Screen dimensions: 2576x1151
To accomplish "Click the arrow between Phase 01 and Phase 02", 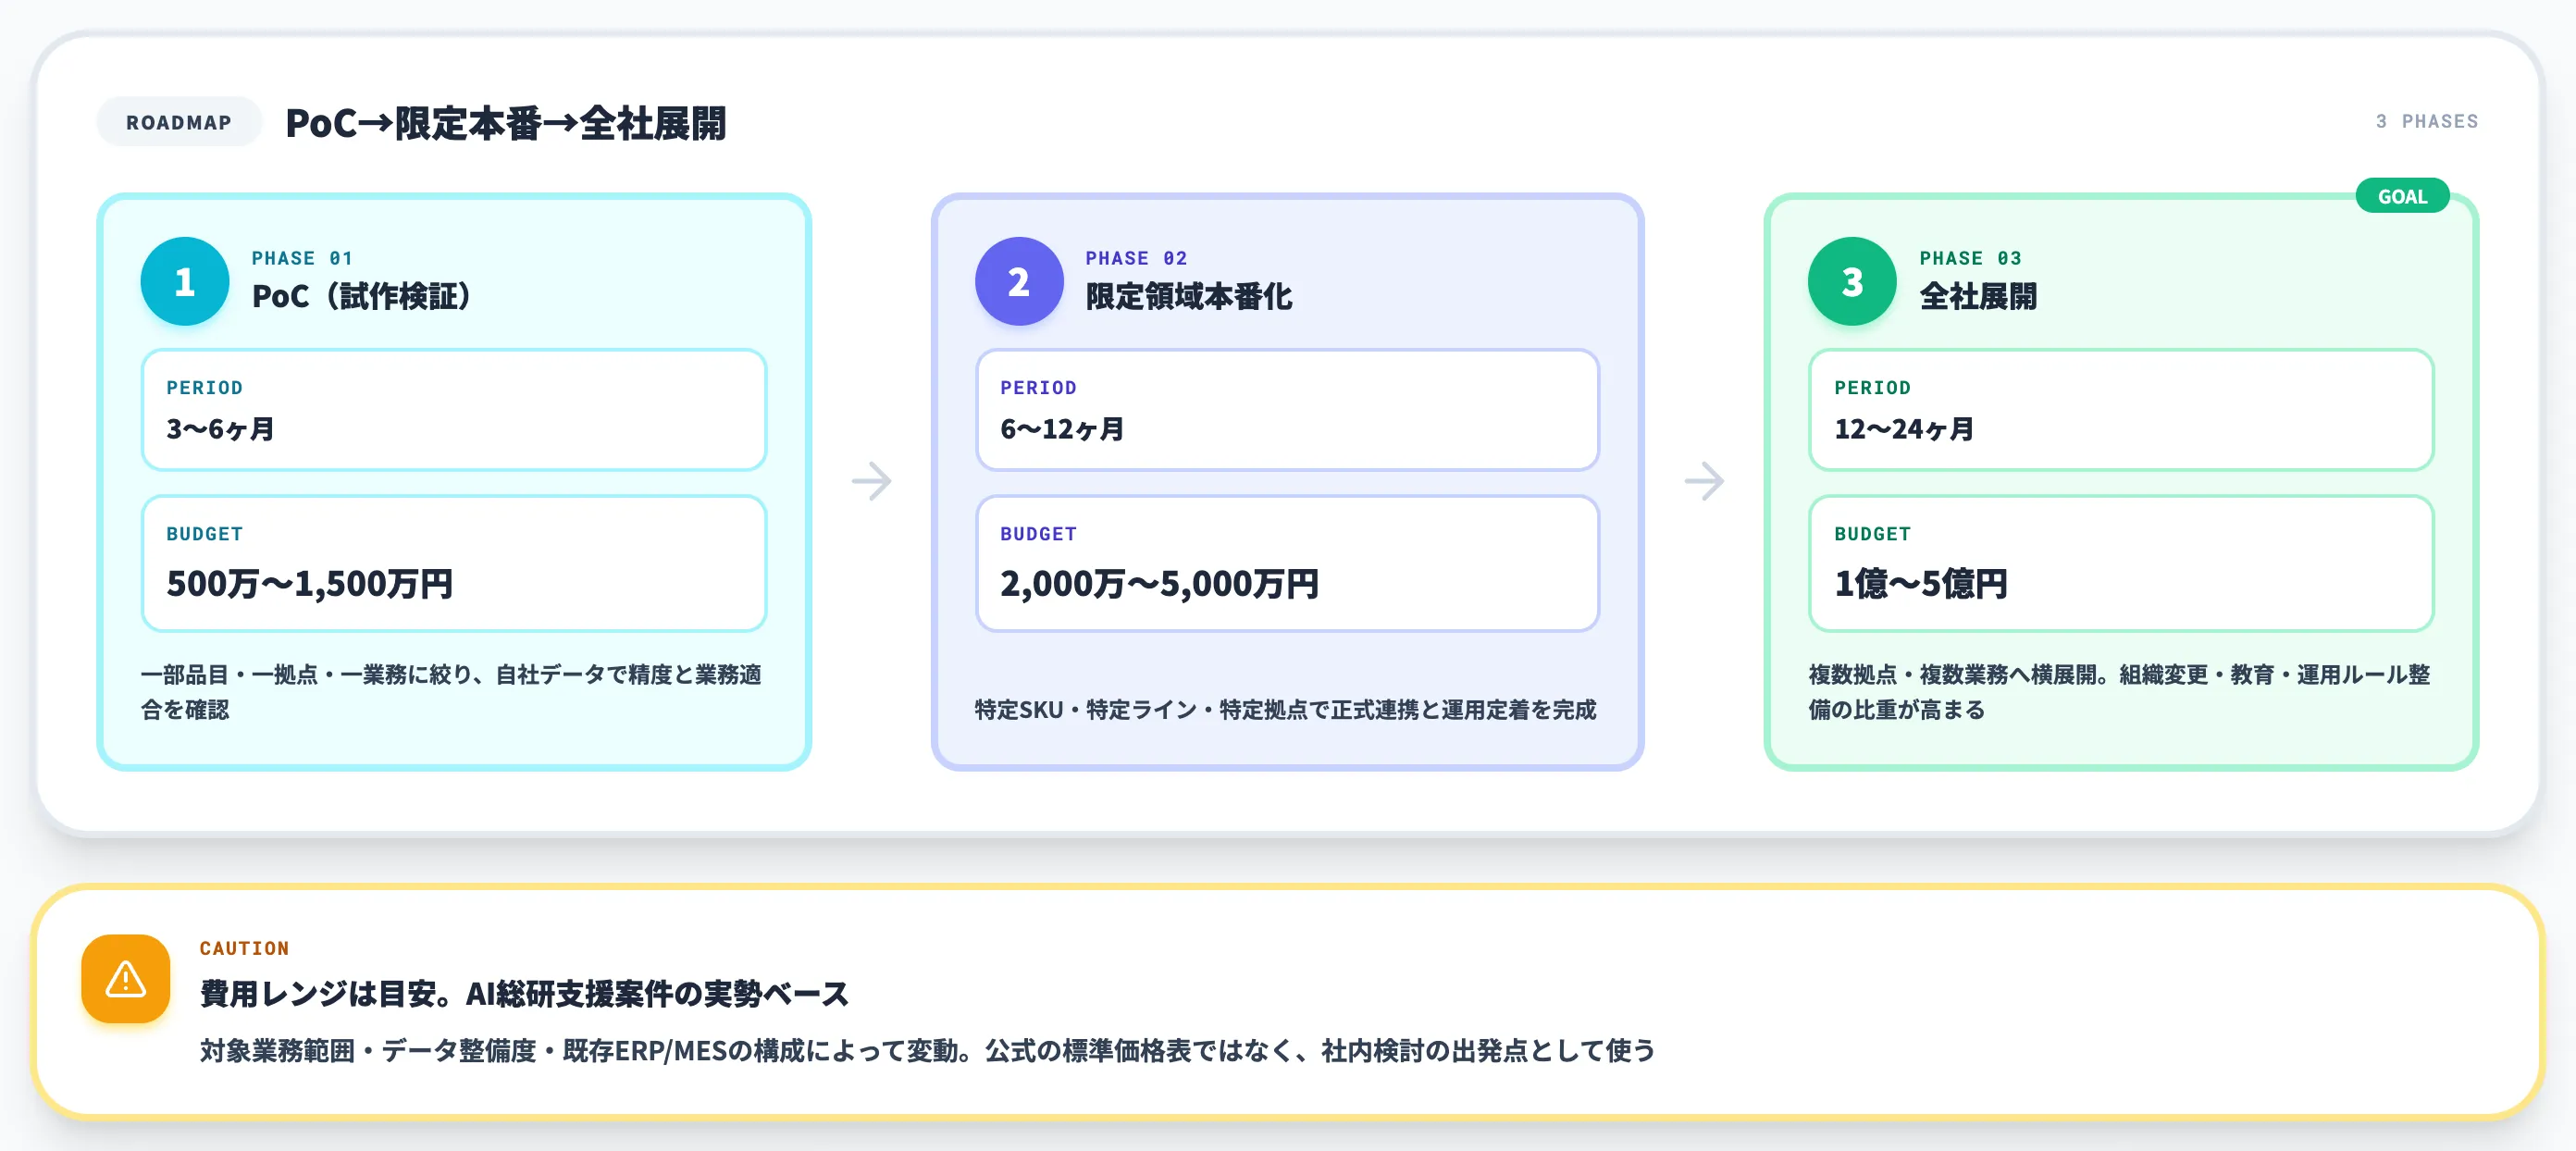I will click(x=872, y=481).
